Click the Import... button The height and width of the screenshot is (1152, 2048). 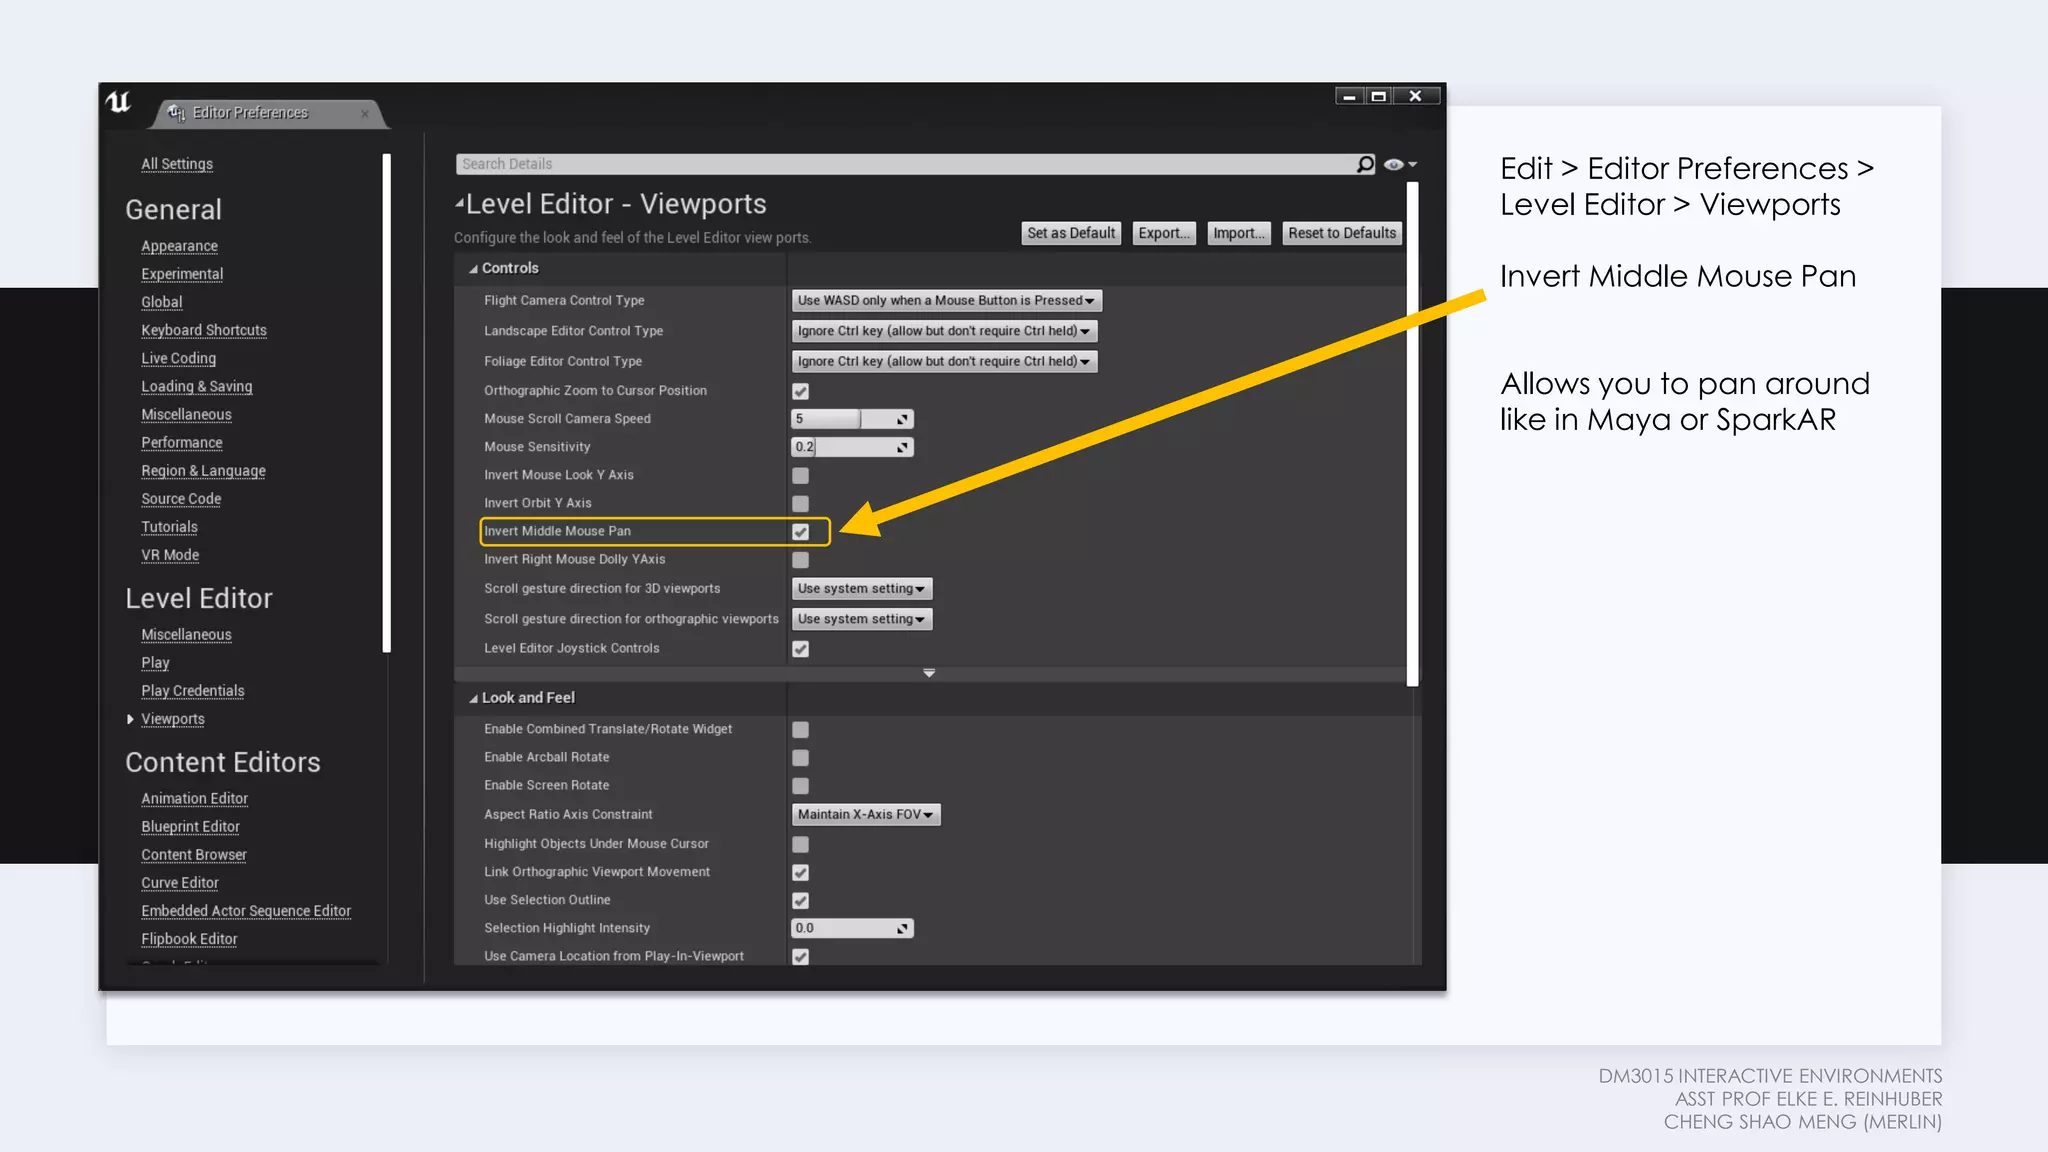pyautogui.click(x=1239, y=233)
